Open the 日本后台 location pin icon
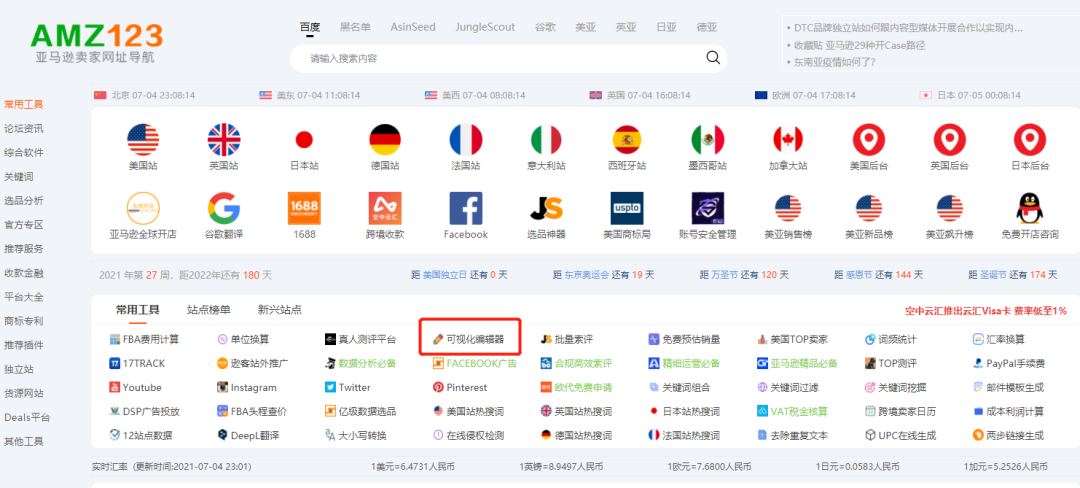Screen dimensions: 1080x488 point(1030,140)
